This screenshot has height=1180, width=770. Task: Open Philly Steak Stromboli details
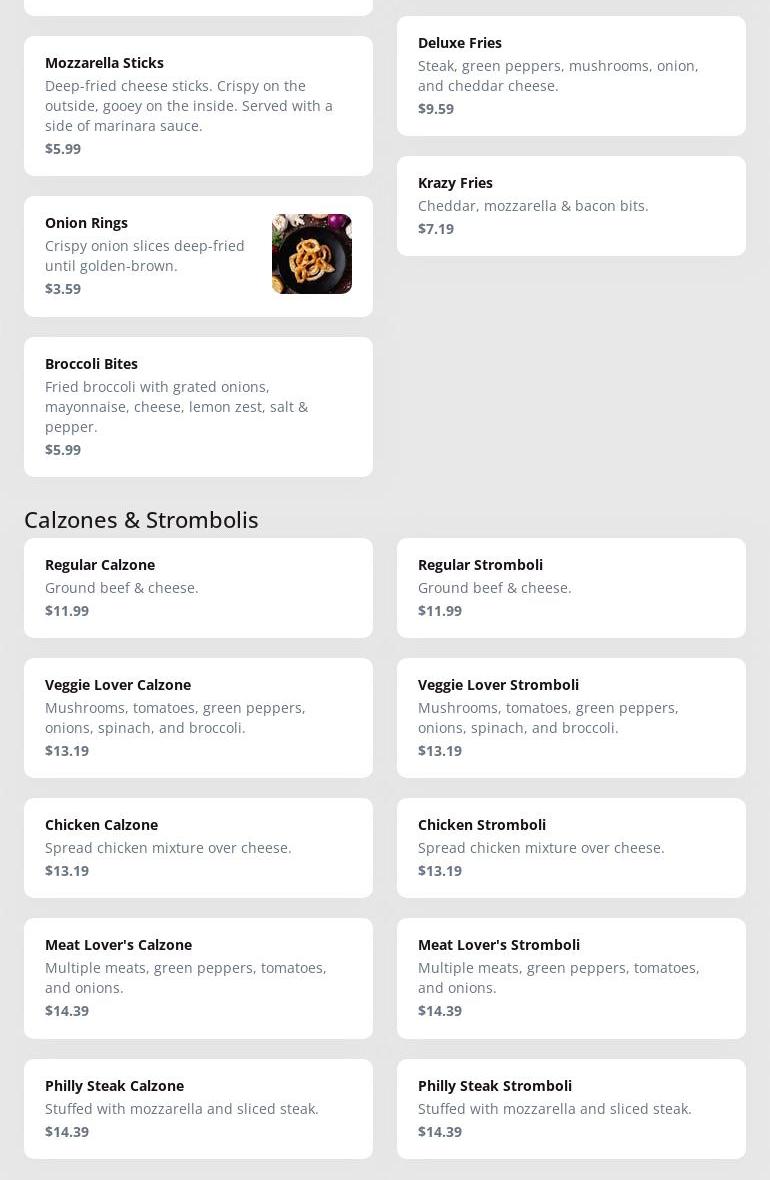click(x=571, y=1109)
